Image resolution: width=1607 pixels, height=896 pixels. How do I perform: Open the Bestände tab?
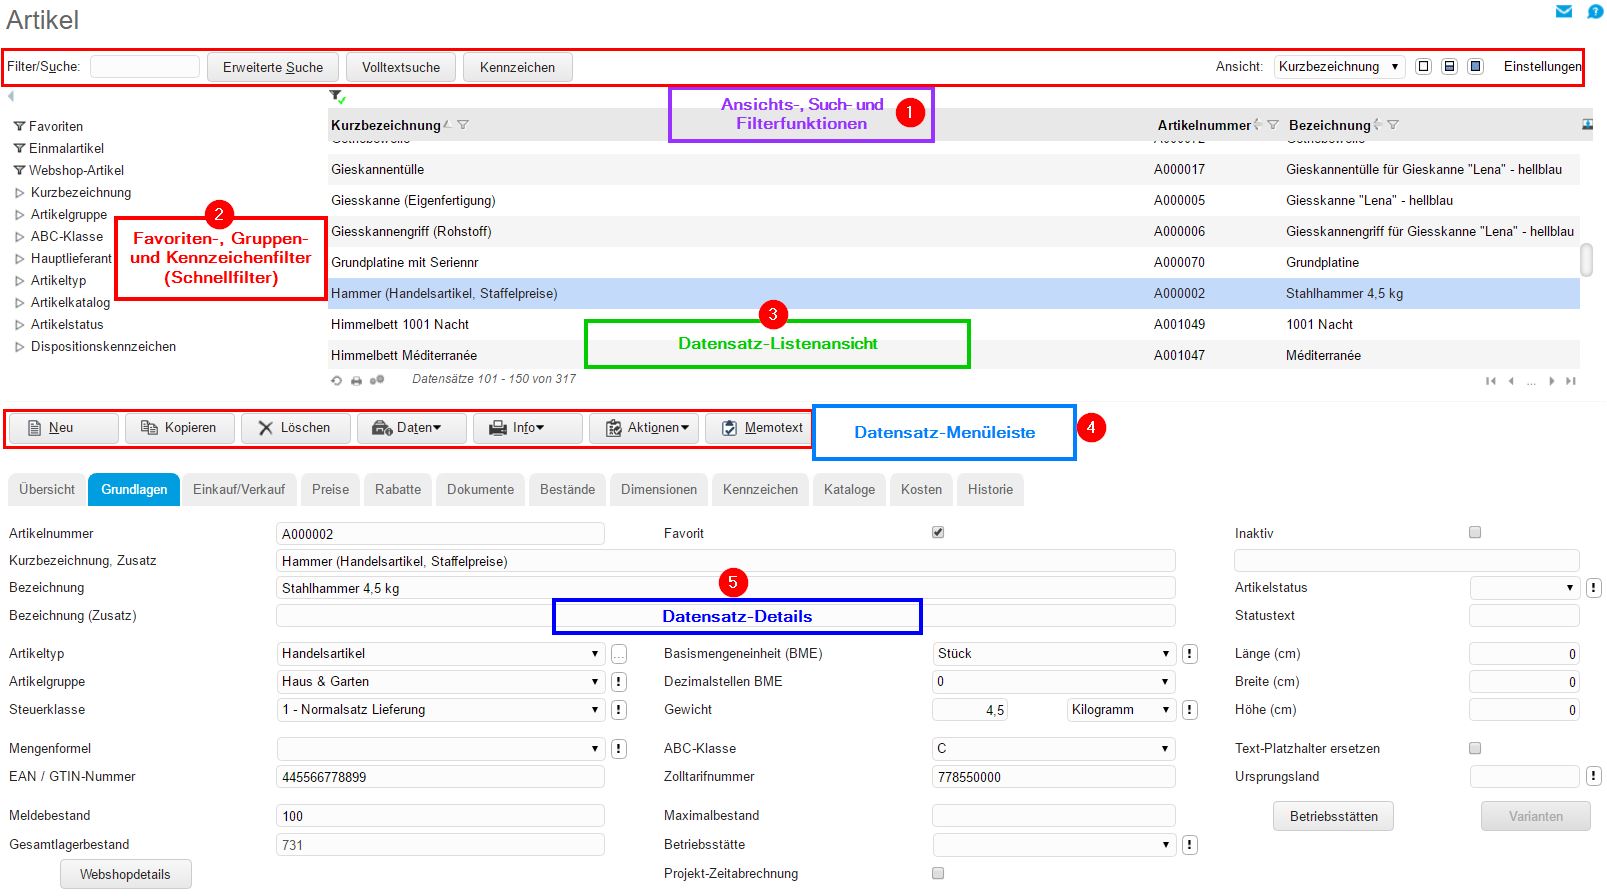[x=567, y=489]
